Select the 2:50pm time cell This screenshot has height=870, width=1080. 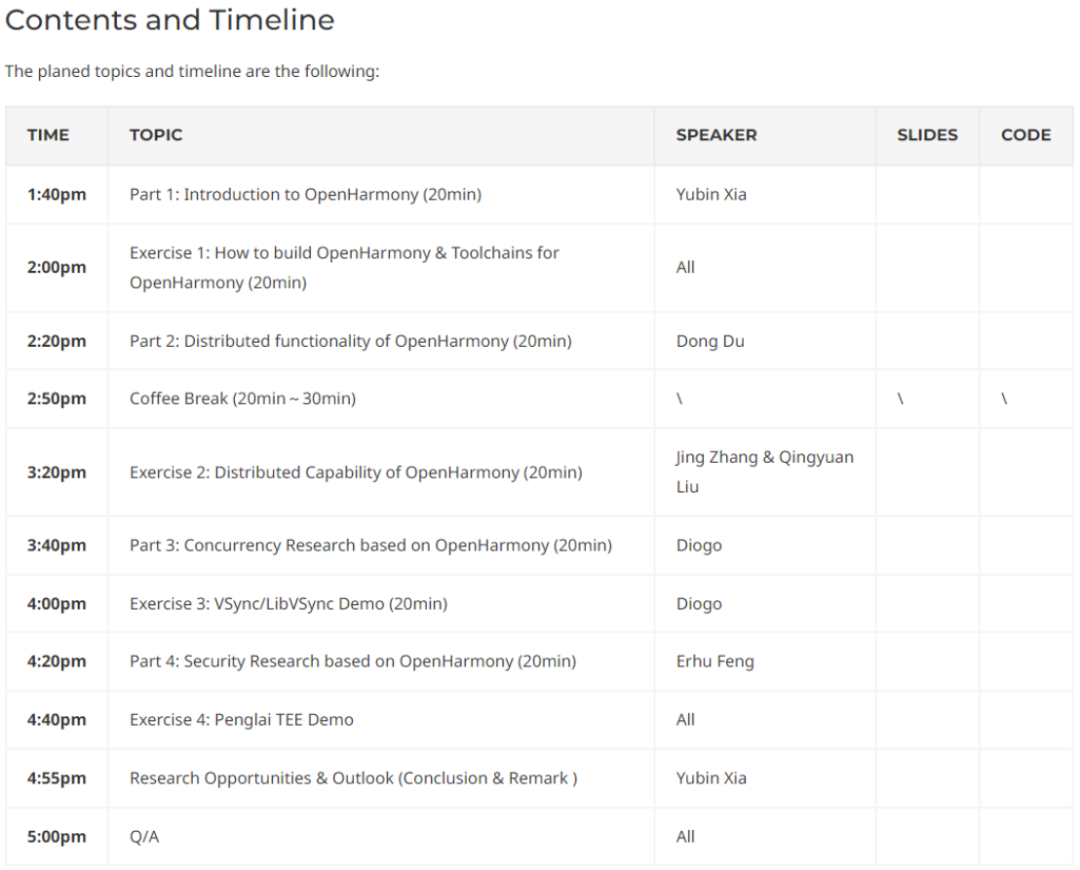[56, 398]
